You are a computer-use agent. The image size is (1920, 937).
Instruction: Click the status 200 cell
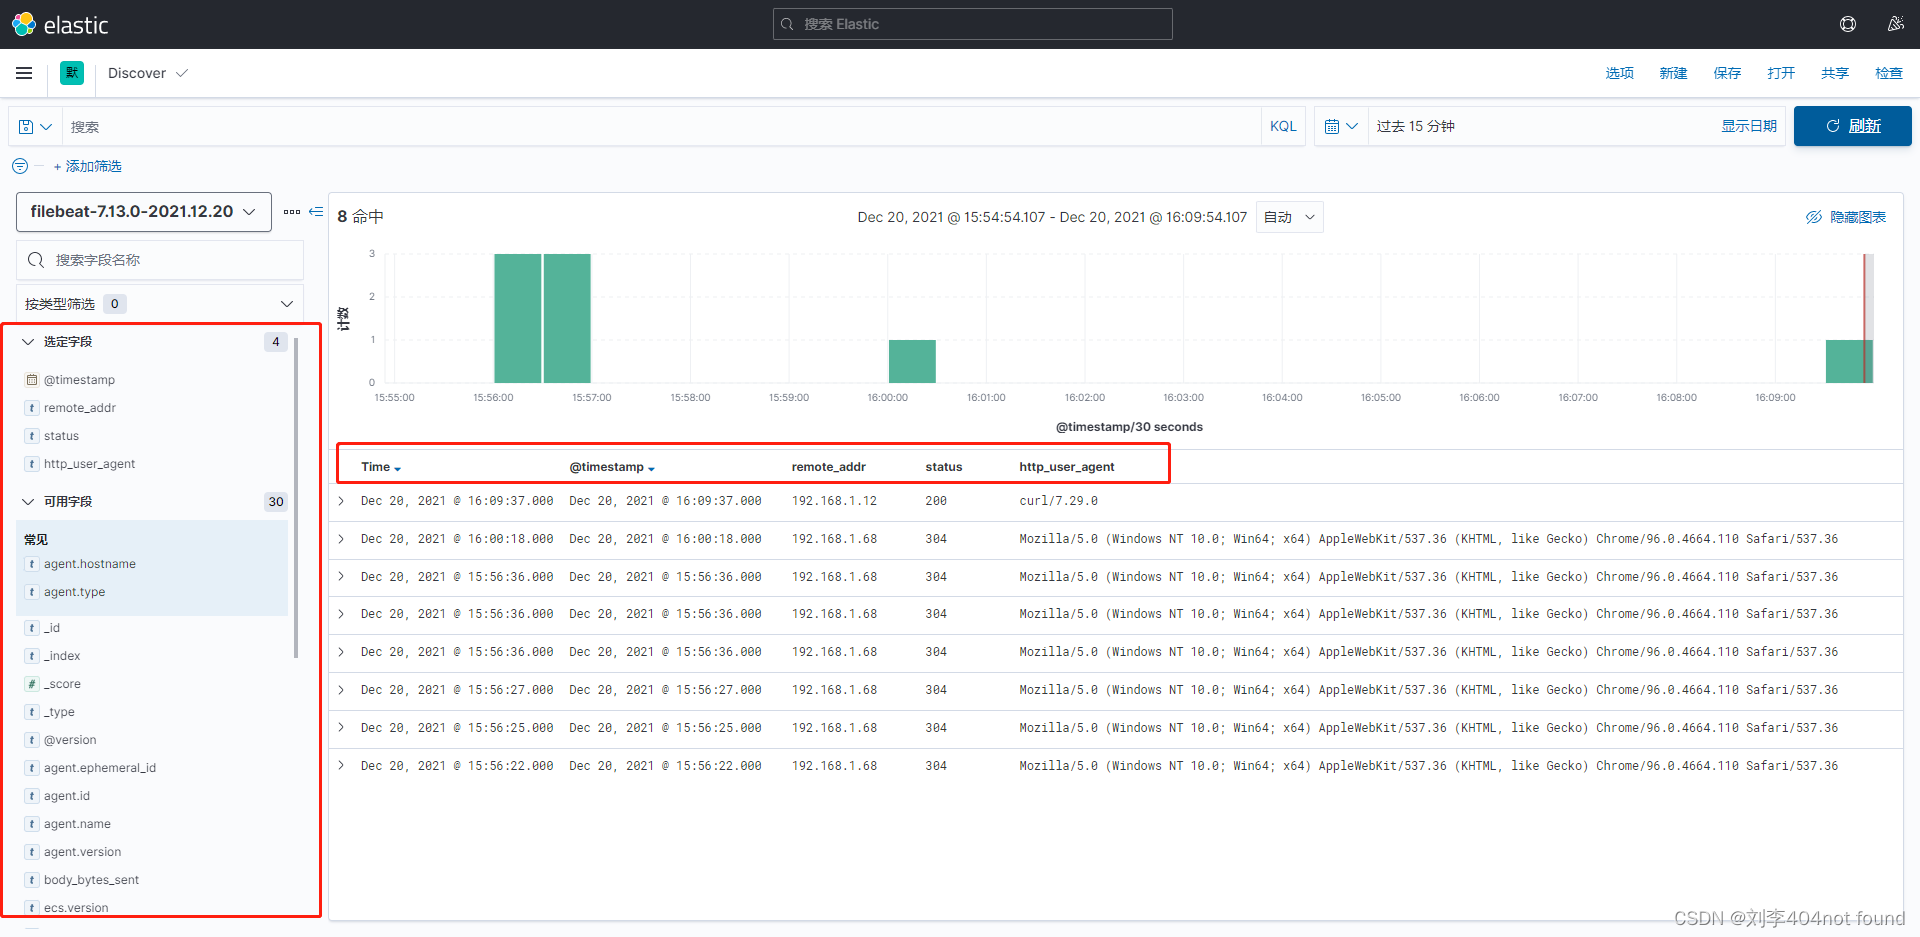coord(936,501)
